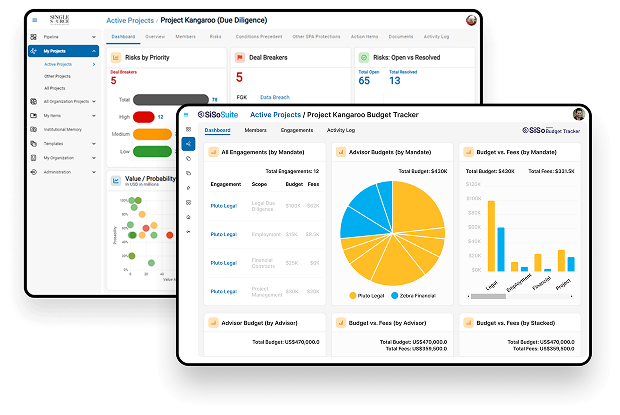Expand the Templates sidebar section
Image resolution: width=620 pixels, height=415 pixels.
click(94, 143)
